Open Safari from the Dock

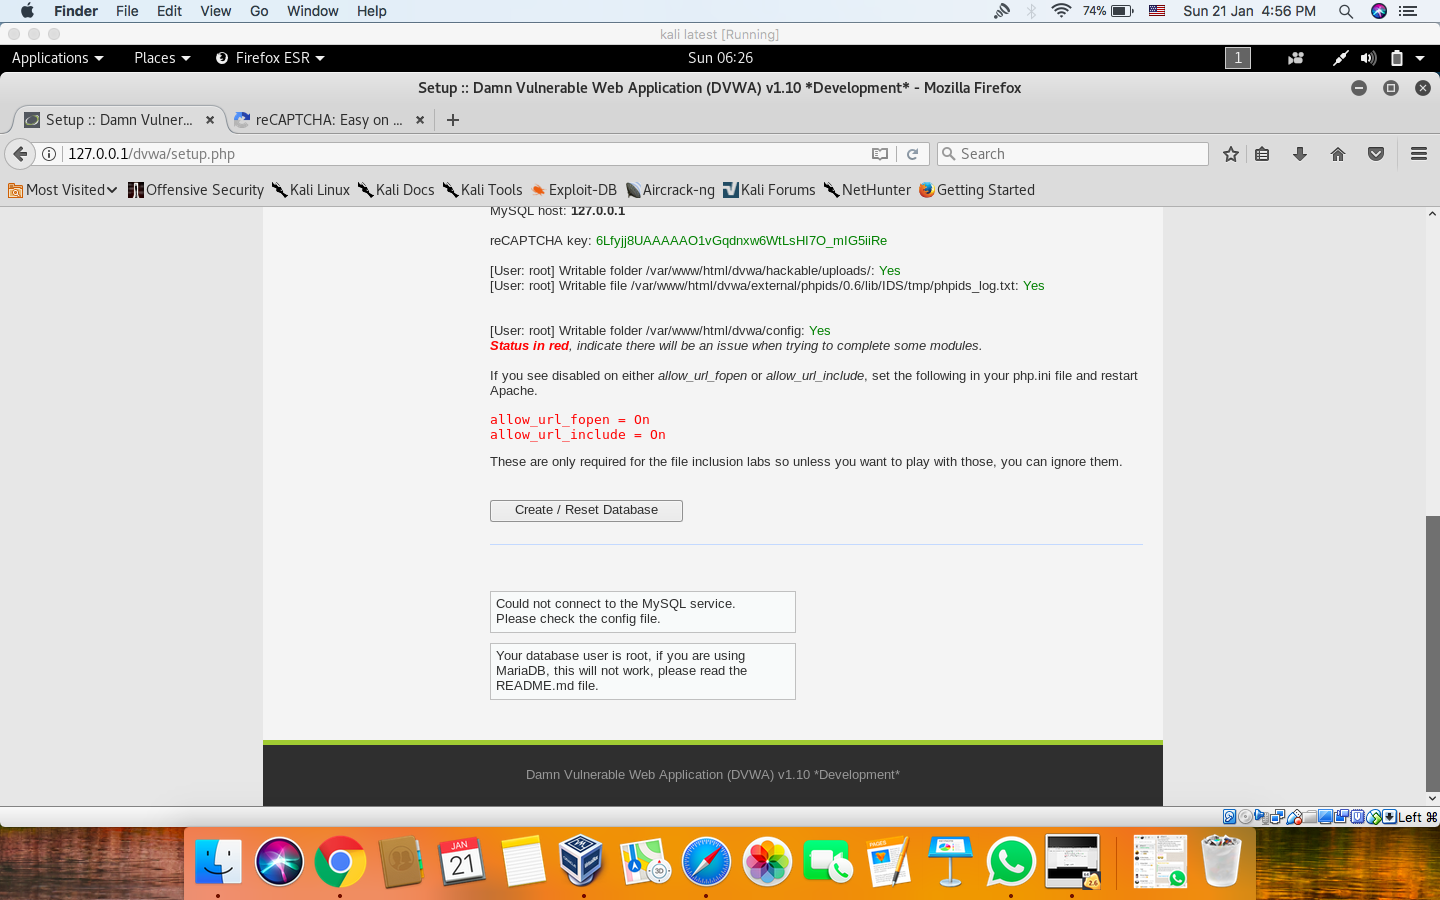pyautogui.click(x=706, y=861)
